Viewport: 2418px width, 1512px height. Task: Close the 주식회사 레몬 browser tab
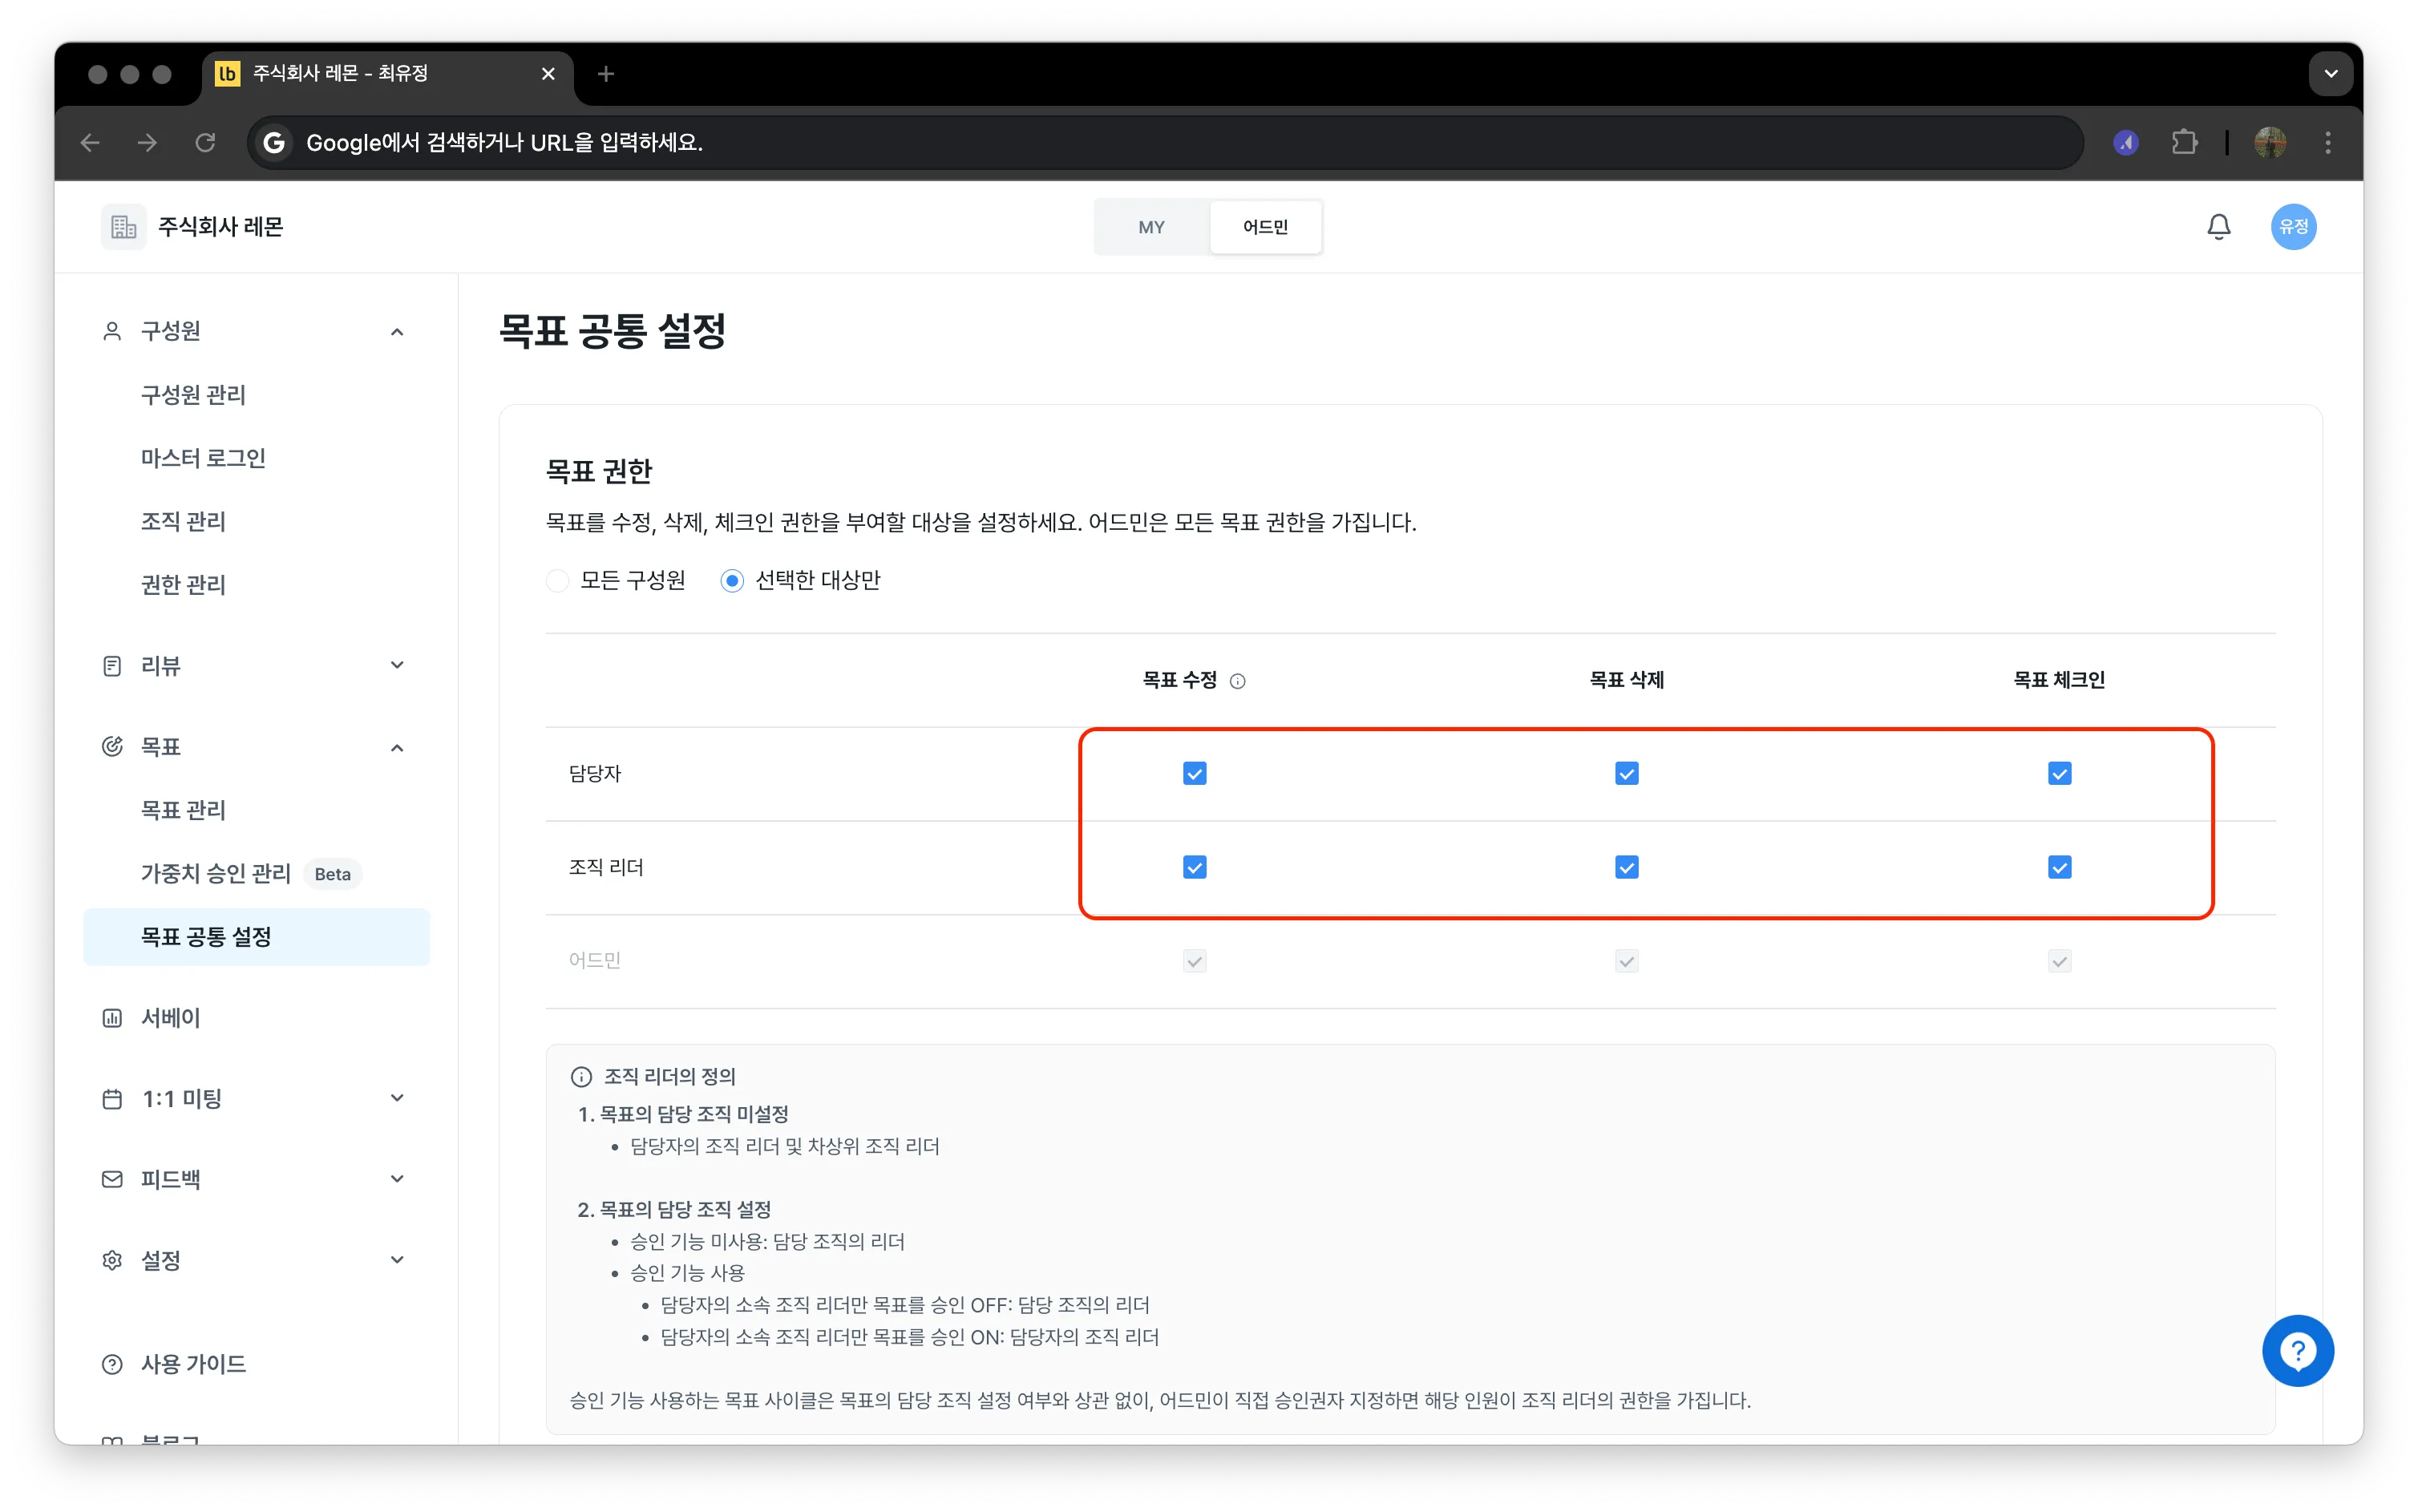(548, 73)
